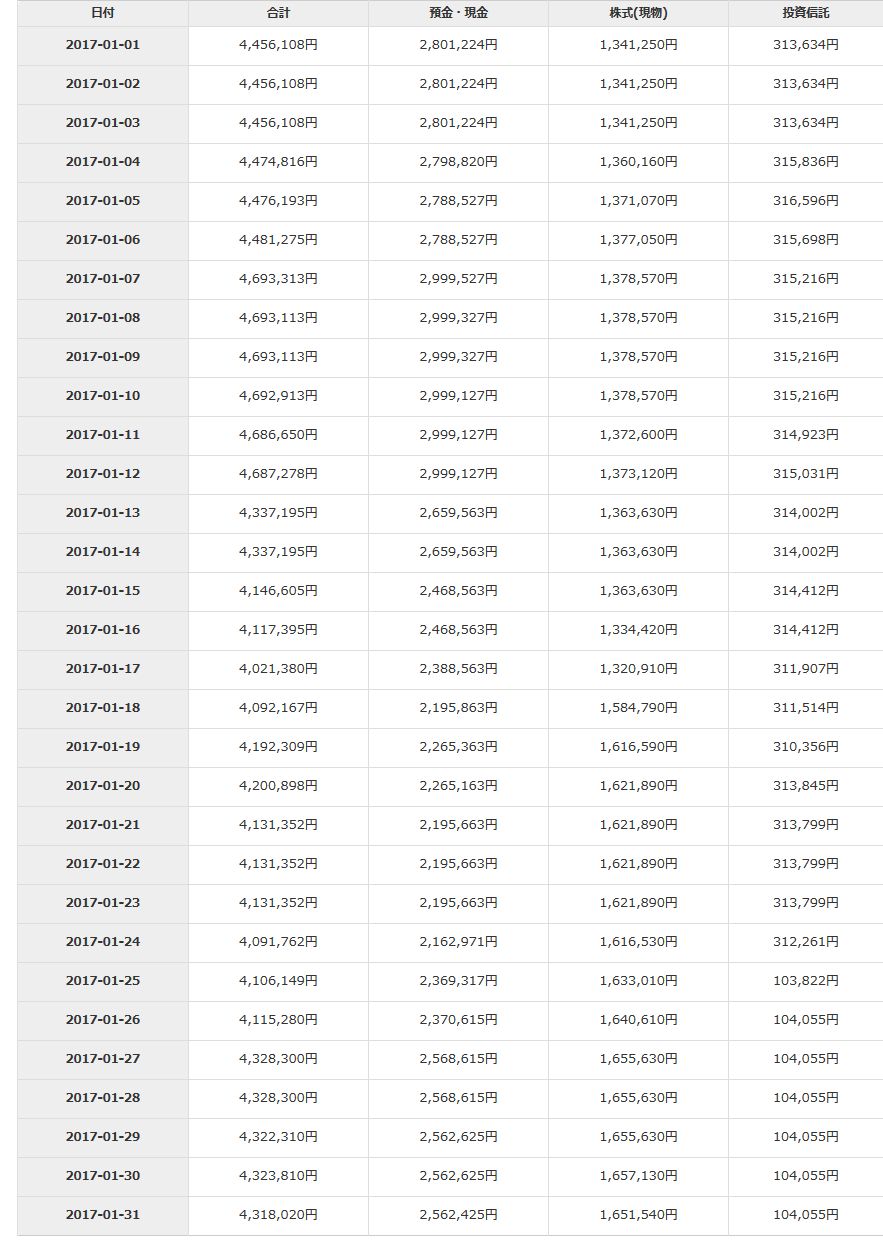Select the 2017-01-25 date cell
Viewport: 883px width, 1243px height.
[102, 981]
